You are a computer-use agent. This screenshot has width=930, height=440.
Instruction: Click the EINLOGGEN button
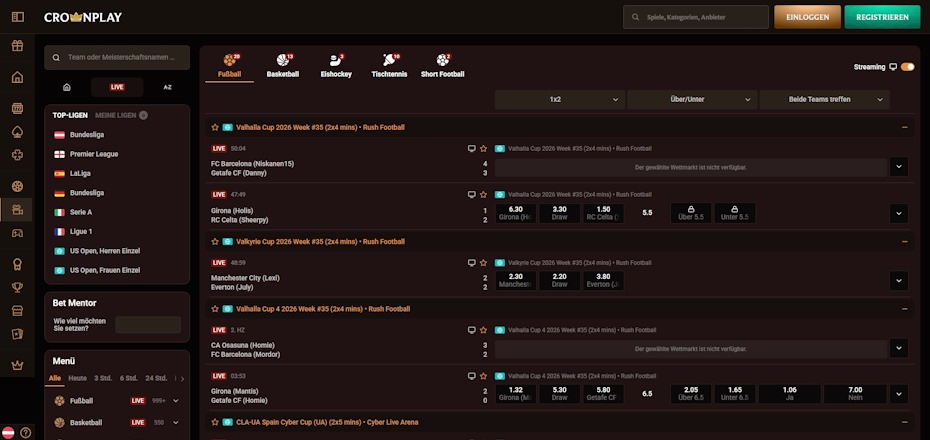pyautogui.click(x=807, y=17)
